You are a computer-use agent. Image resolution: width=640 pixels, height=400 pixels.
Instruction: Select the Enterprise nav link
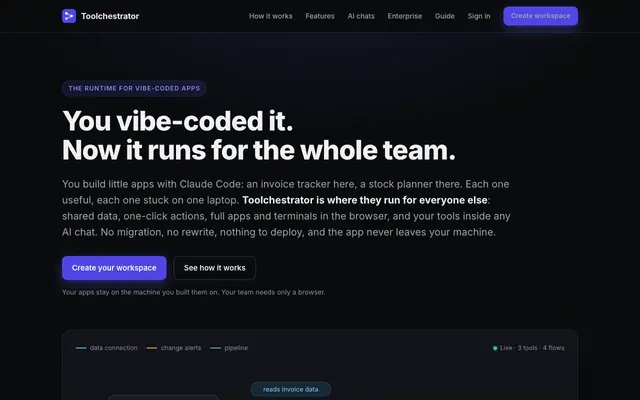click(x=405, y=16)
